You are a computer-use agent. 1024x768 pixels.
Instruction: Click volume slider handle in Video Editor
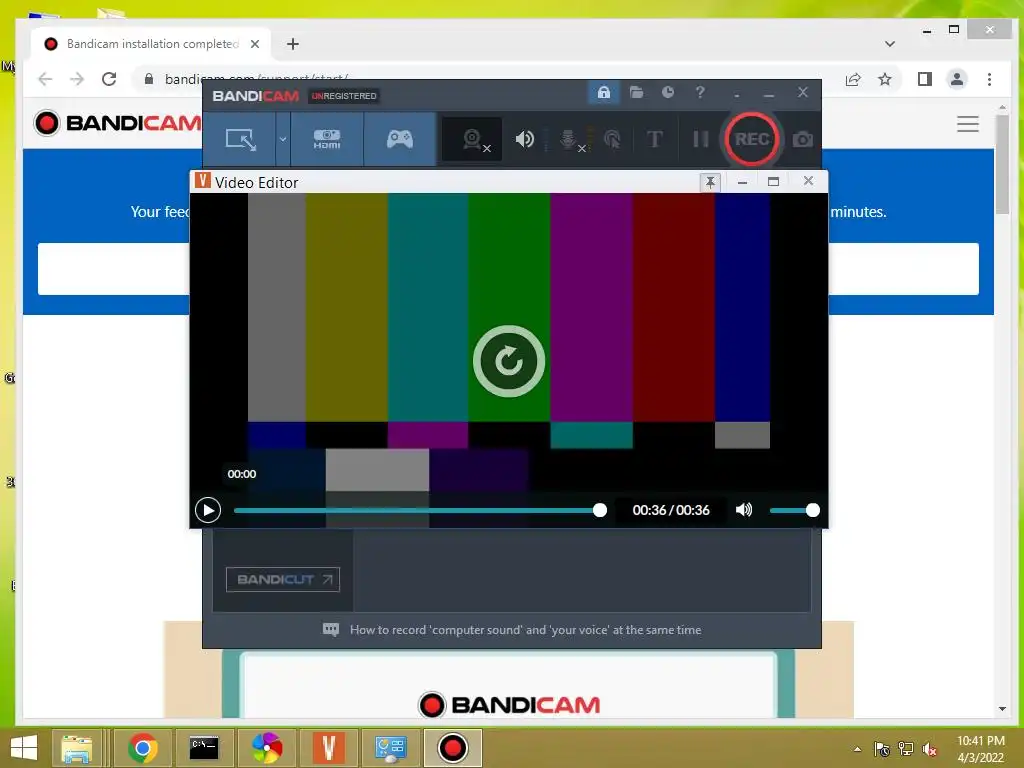pos(812,510)
